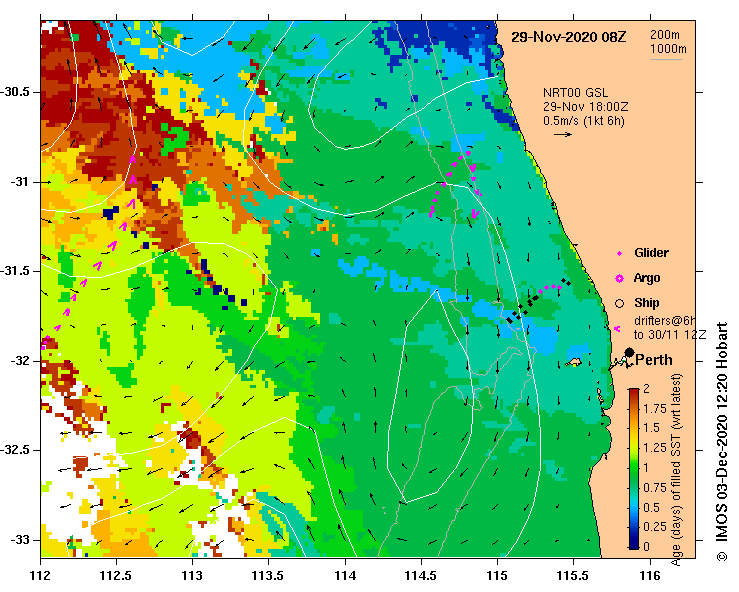Click the Age (days) of filled SST label
Viewport: 739px width, 592px height.
pos(677,470)
